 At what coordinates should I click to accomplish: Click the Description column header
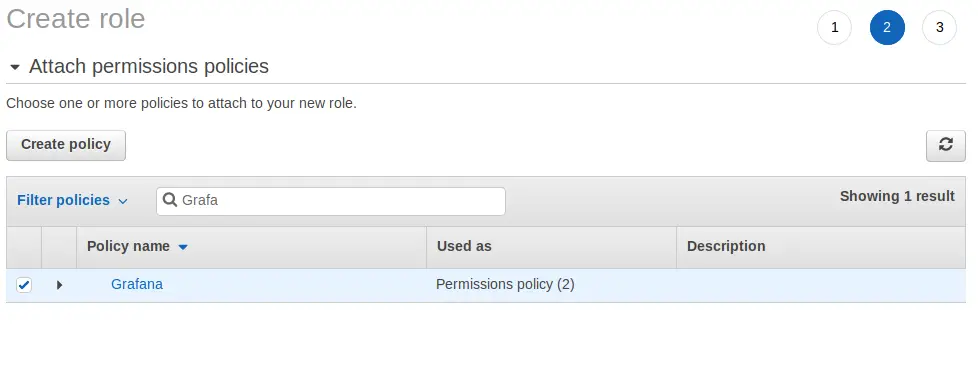(726, 246)
